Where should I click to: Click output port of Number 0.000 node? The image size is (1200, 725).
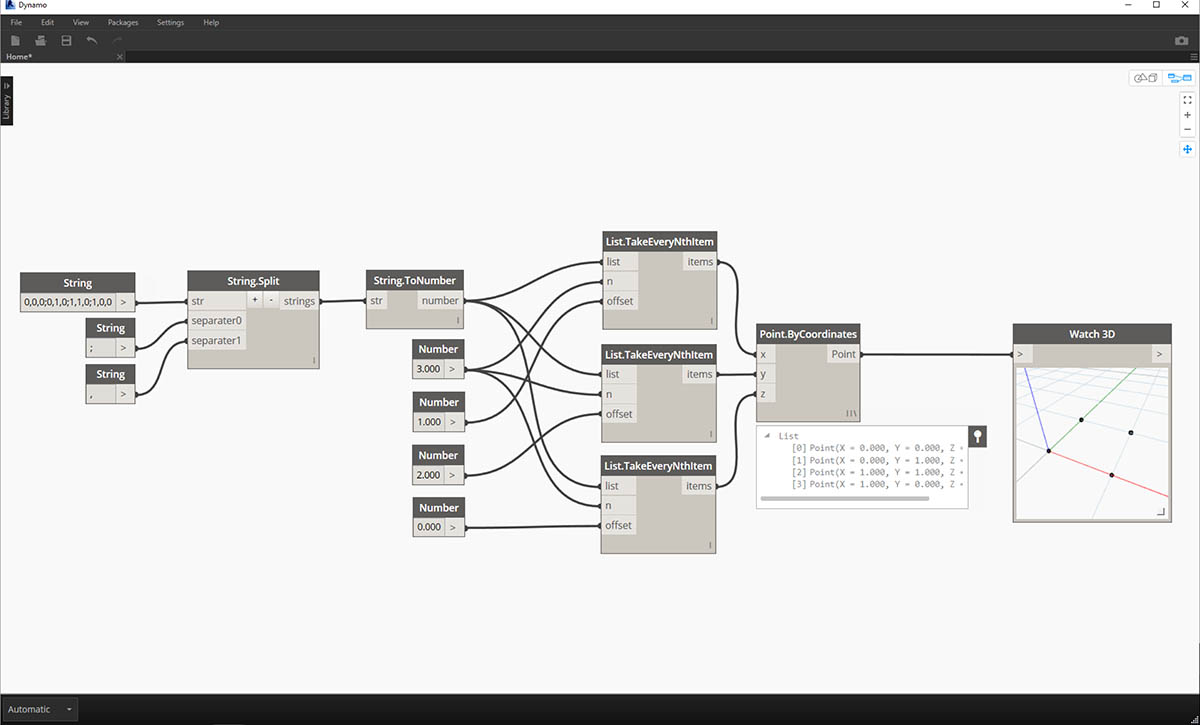[454, 527]
